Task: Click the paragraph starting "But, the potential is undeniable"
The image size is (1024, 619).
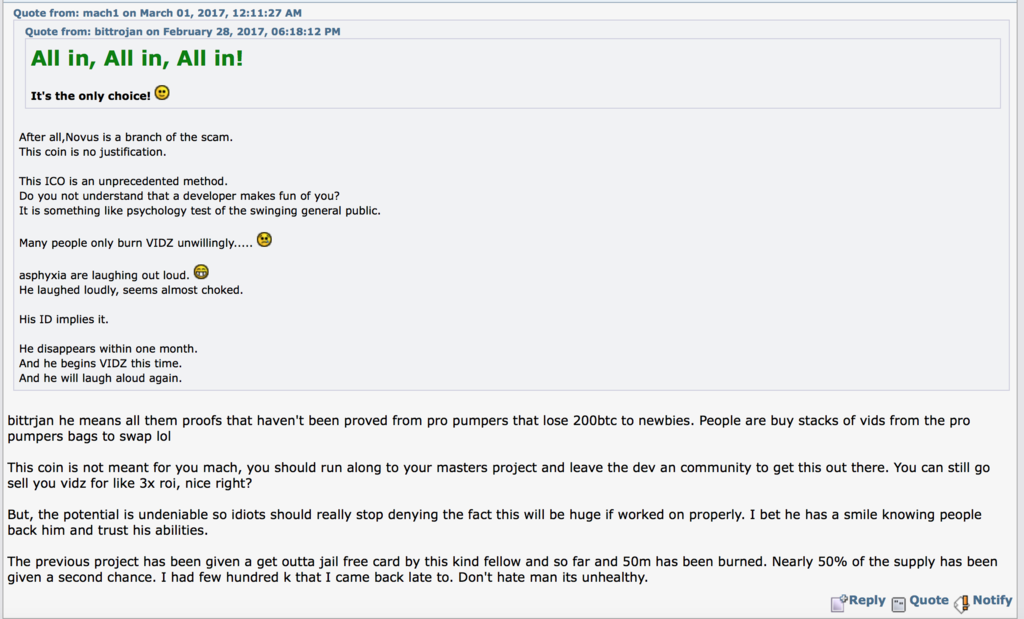Action: (494, 522)
